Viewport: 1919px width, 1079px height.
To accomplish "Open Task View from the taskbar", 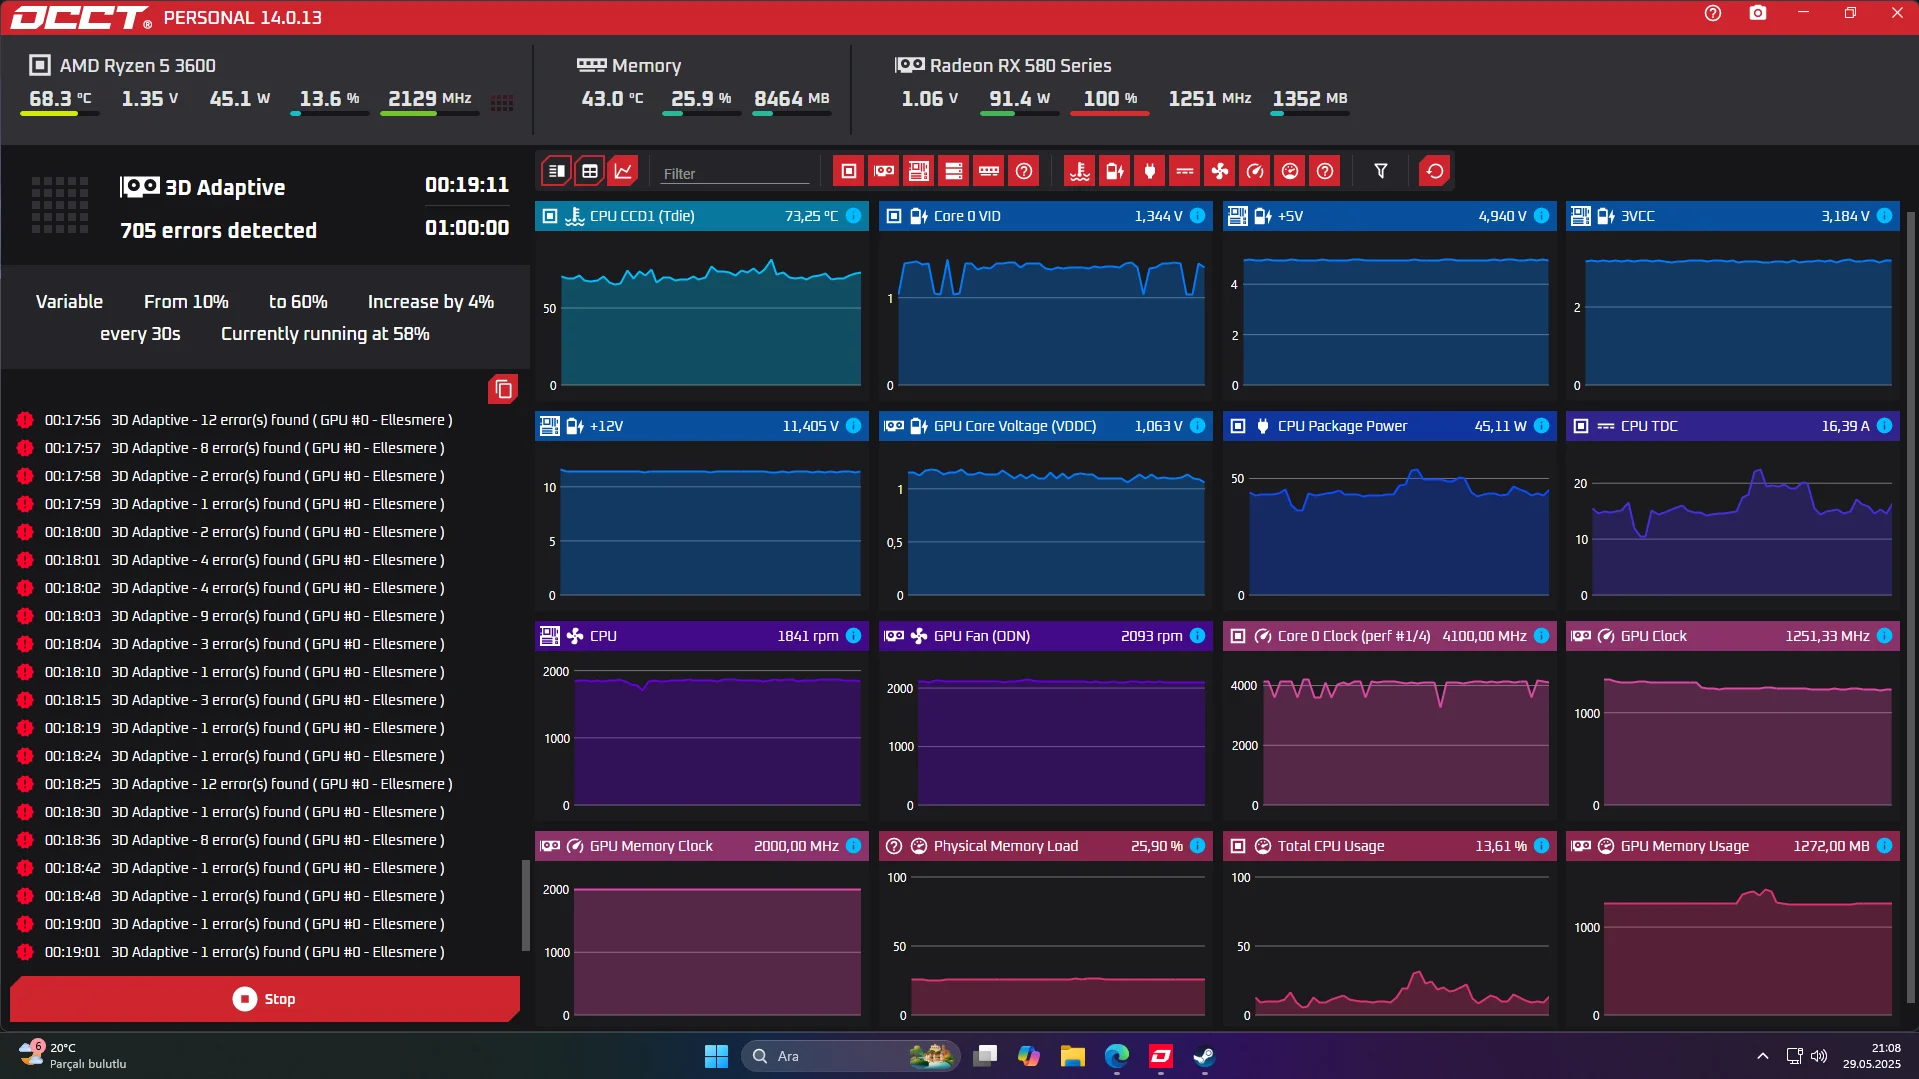I will coord(985,1056).
